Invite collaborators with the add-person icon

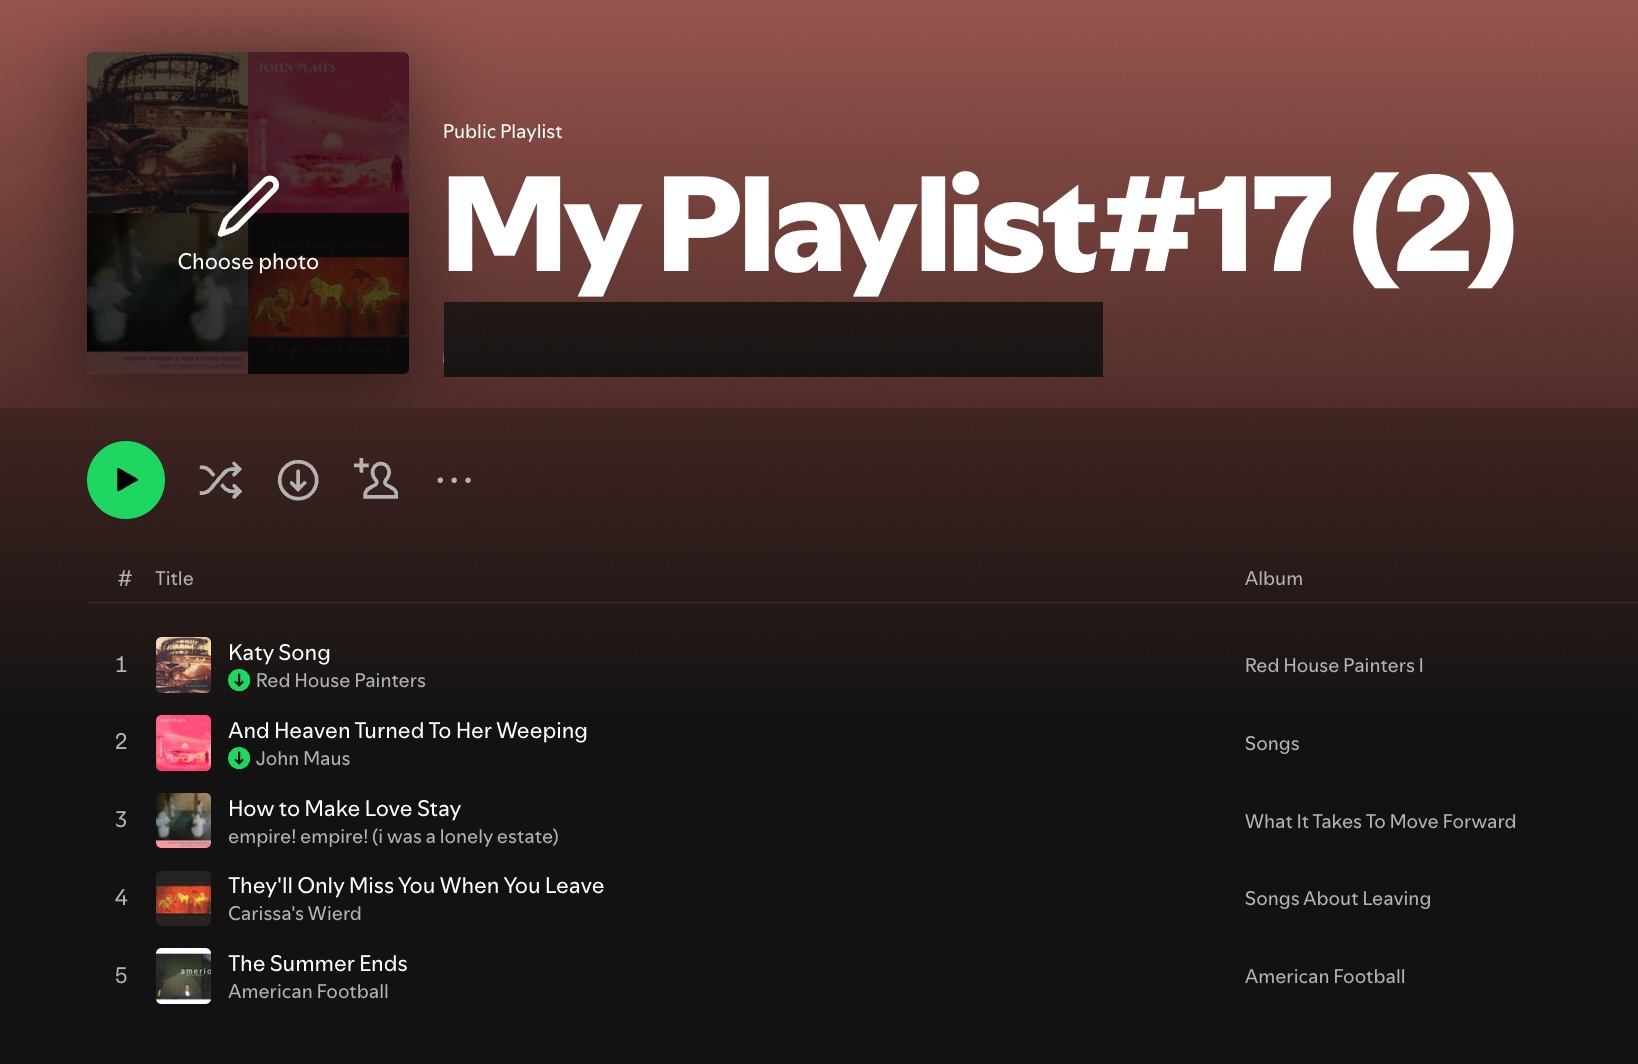click(x=376, y=479)
